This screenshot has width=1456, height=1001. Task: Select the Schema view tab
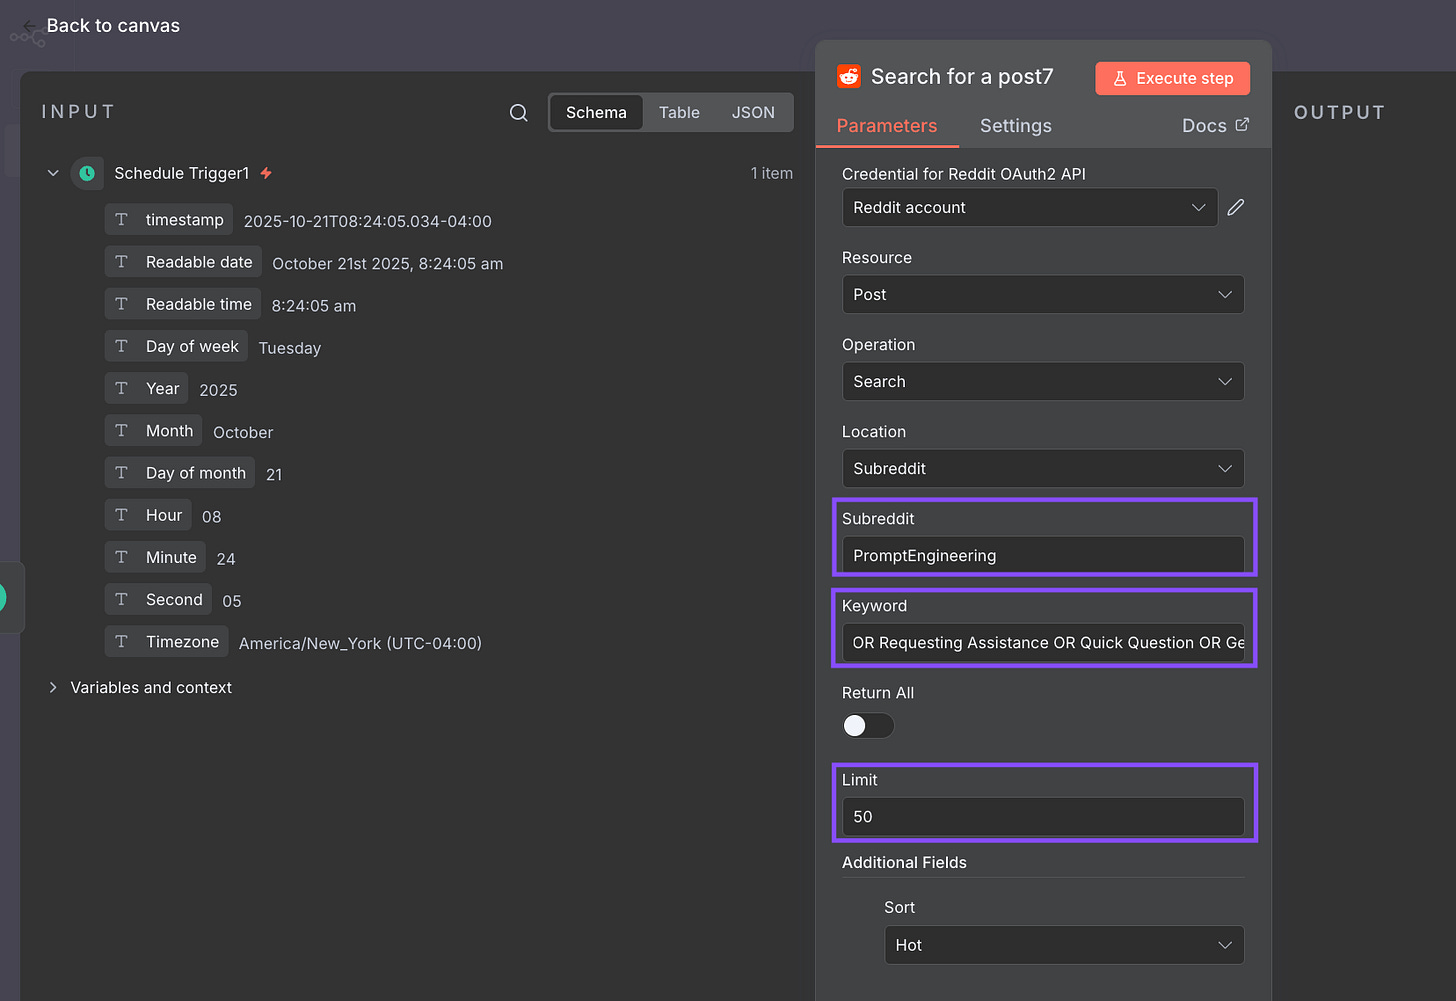coord(596,113)
